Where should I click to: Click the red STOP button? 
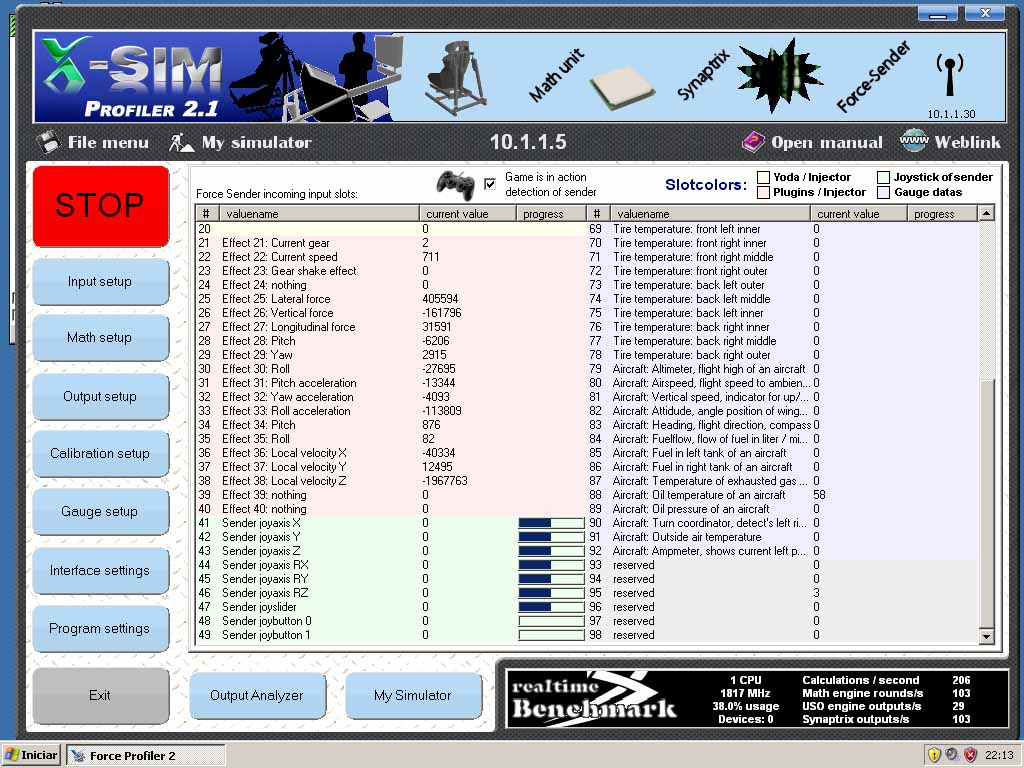pyautogui.click(x=101, y=206)
